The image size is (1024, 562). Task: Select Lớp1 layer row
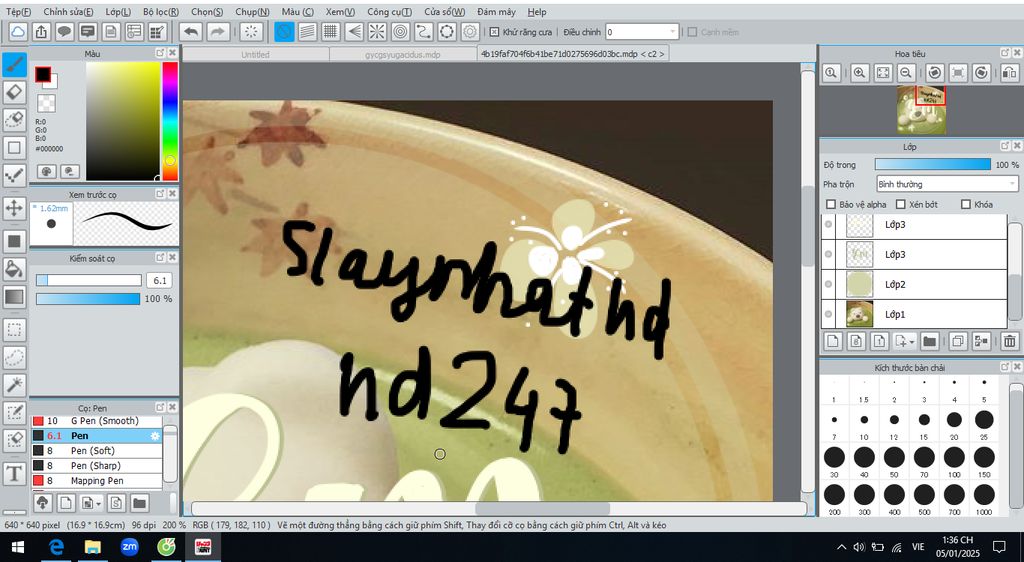pyautogui.click(x=914, y=314)
